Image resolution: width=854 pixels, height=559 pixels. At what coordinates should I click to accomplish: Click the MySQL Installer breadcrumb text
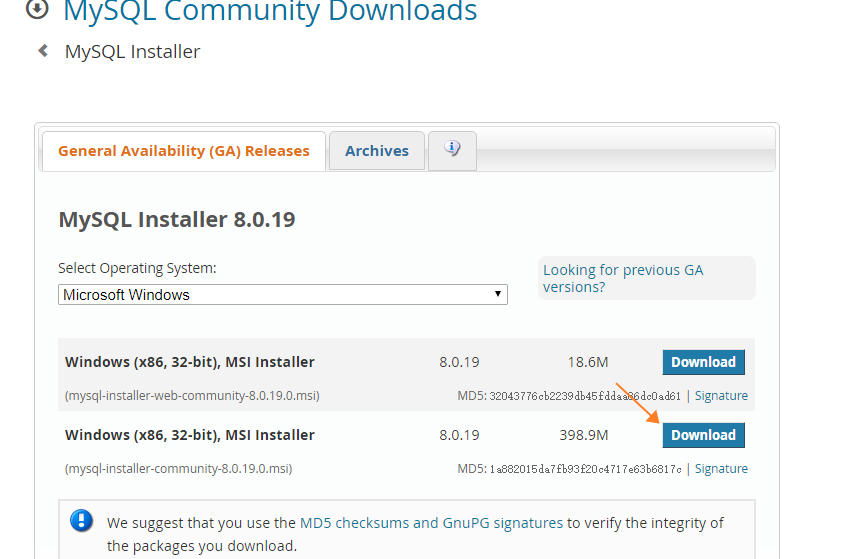coord(132,52)
